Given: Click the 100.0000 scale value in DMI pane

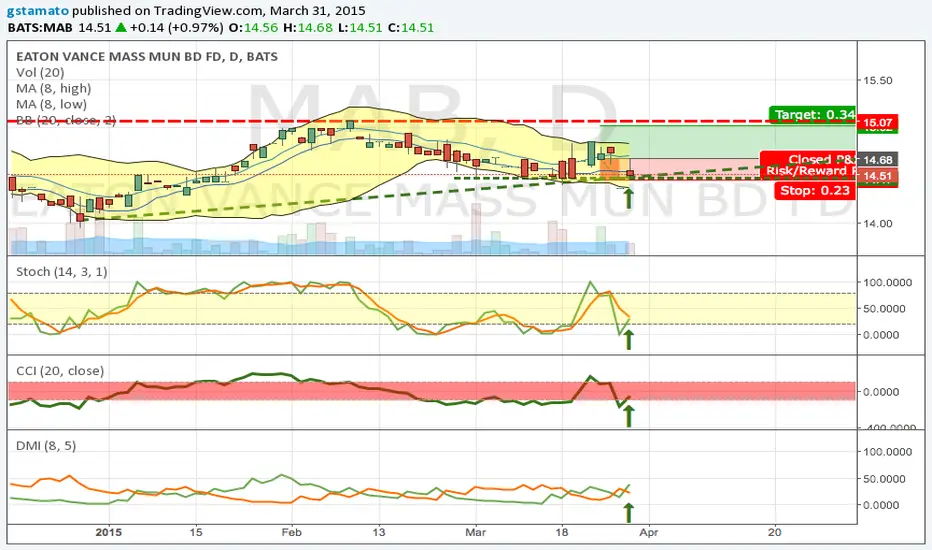Looking at the screenshot, I should click(887, 452).
